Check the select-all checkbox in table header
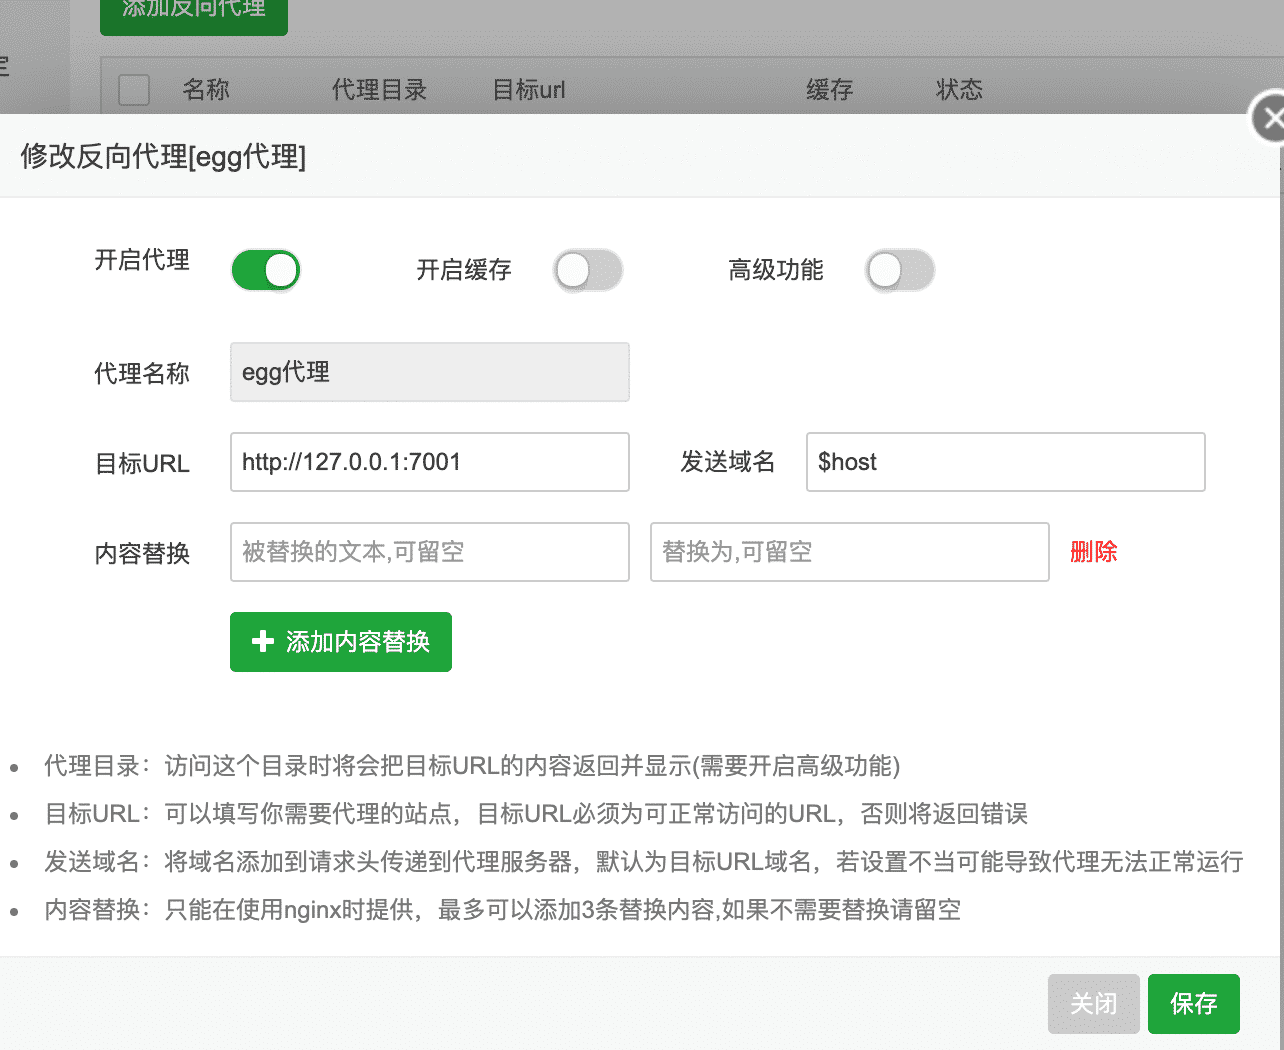This screenshot has height=1050, width=1284. coord(134,90)
